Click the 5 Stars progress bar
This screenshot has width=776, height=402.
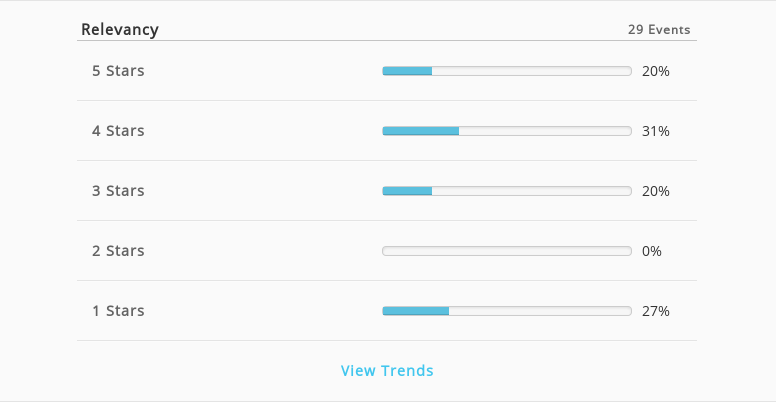[x=507, y=71]
